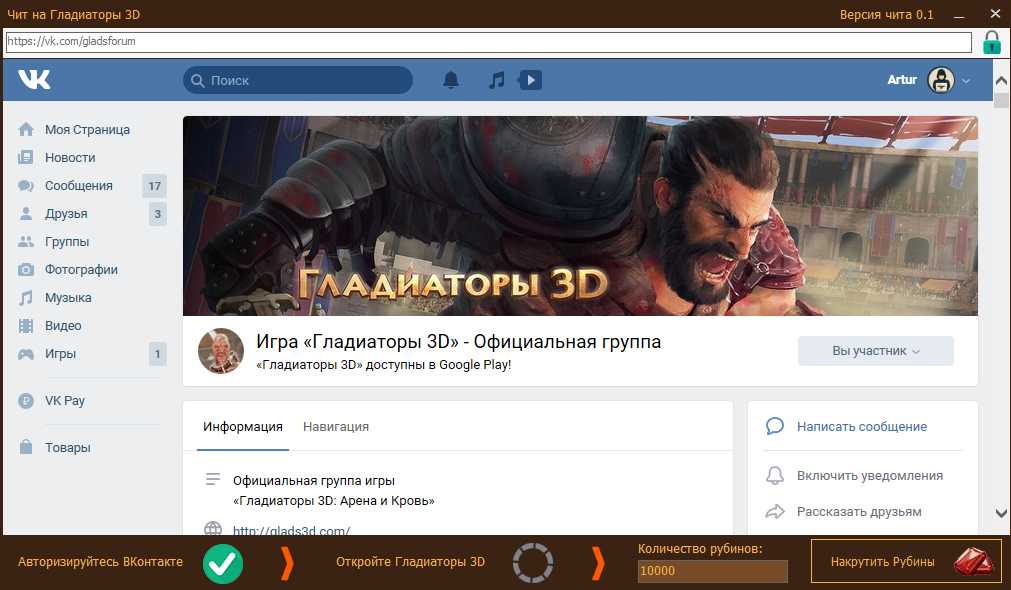Viewport: 1011px width, 590px height.
Task: Click the Видео film icon in sidebar
Action: (26, 326)
